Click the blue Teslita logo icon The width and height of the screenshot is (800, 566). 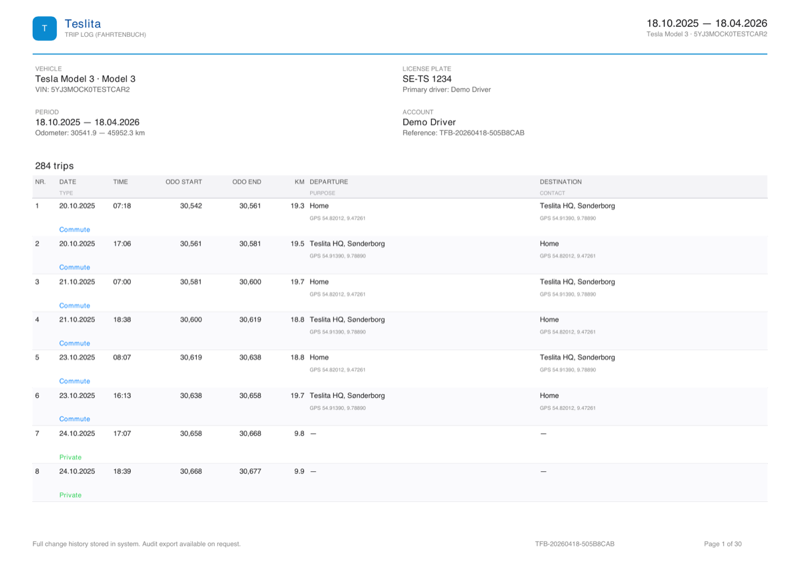44,29
